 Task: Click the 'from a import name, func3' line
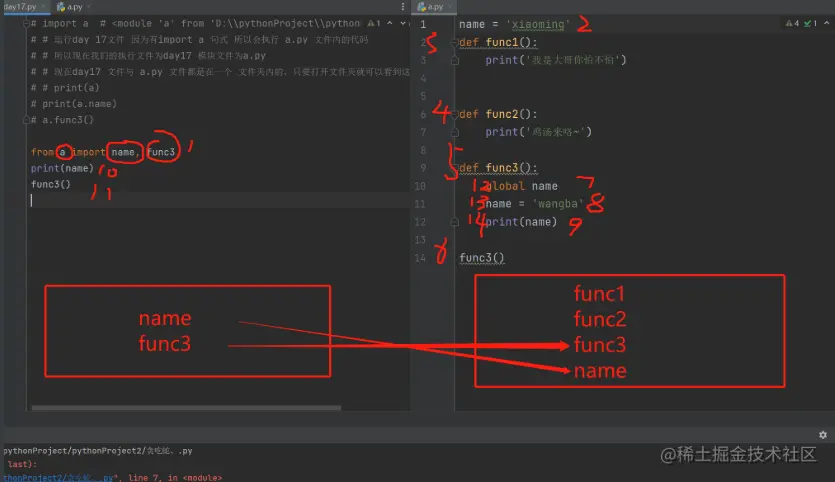click(x=103, y=152)
